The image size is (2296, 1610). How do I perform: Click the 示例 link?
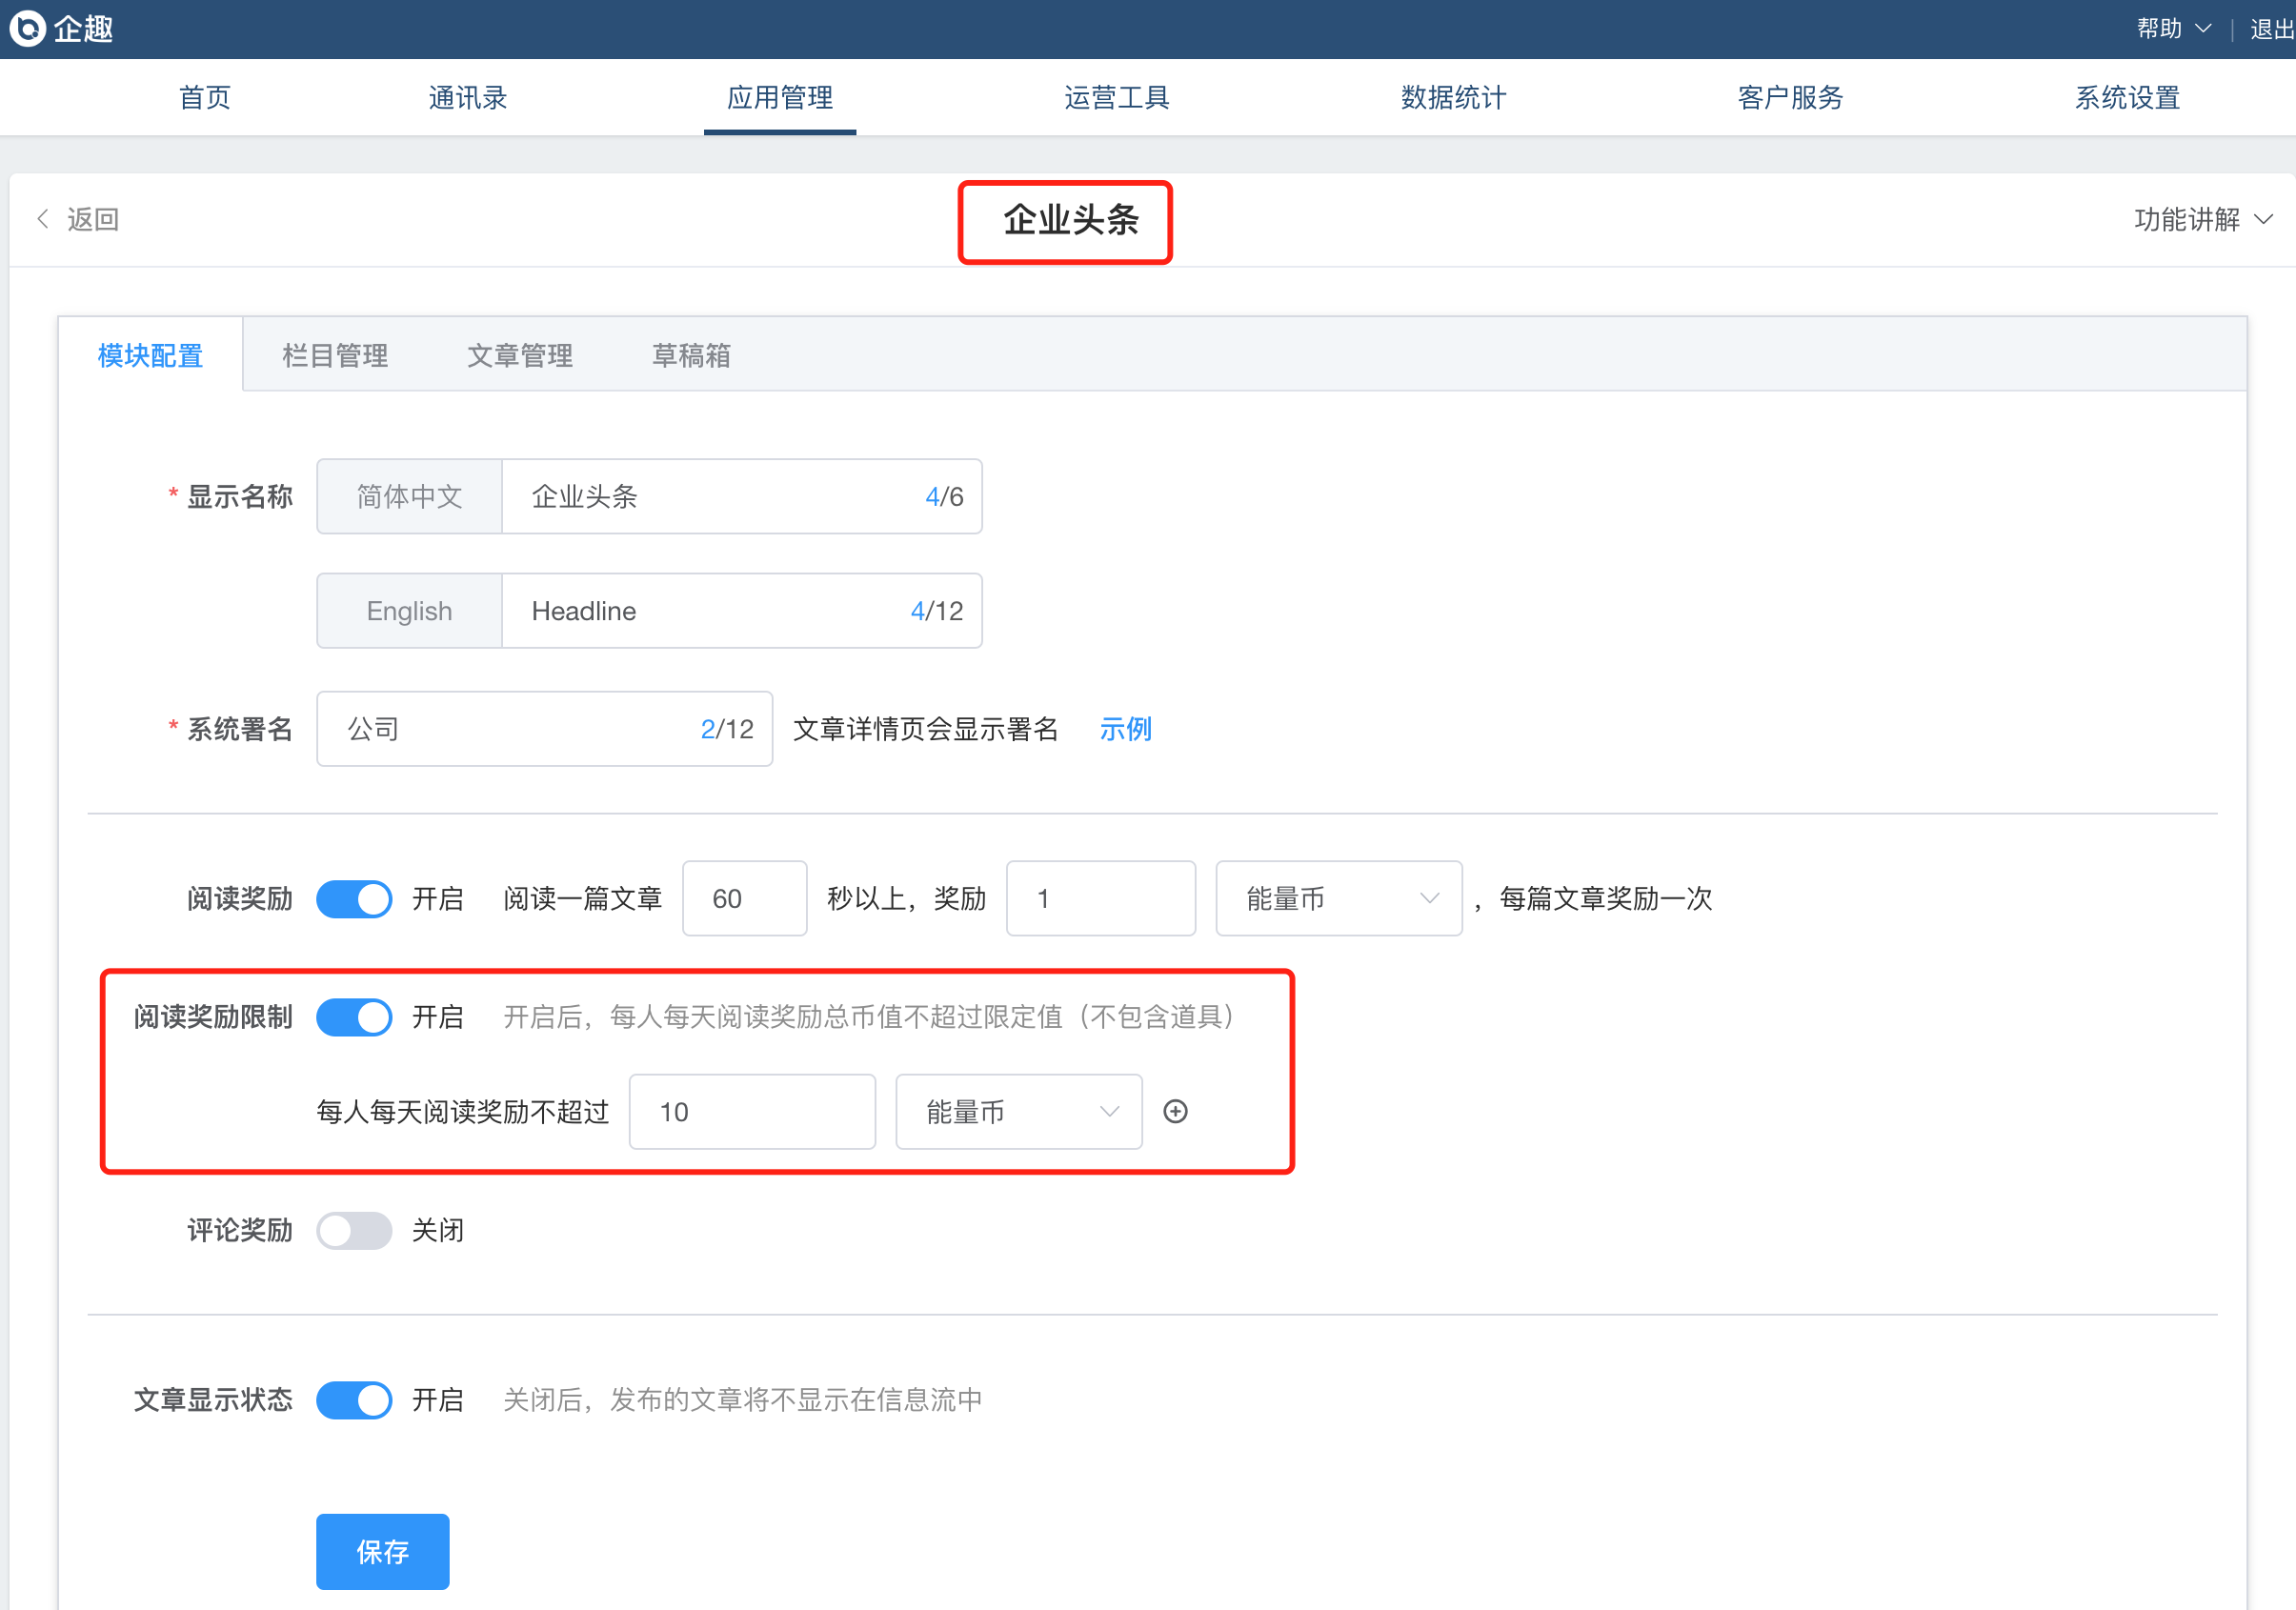coord(1125,729)
